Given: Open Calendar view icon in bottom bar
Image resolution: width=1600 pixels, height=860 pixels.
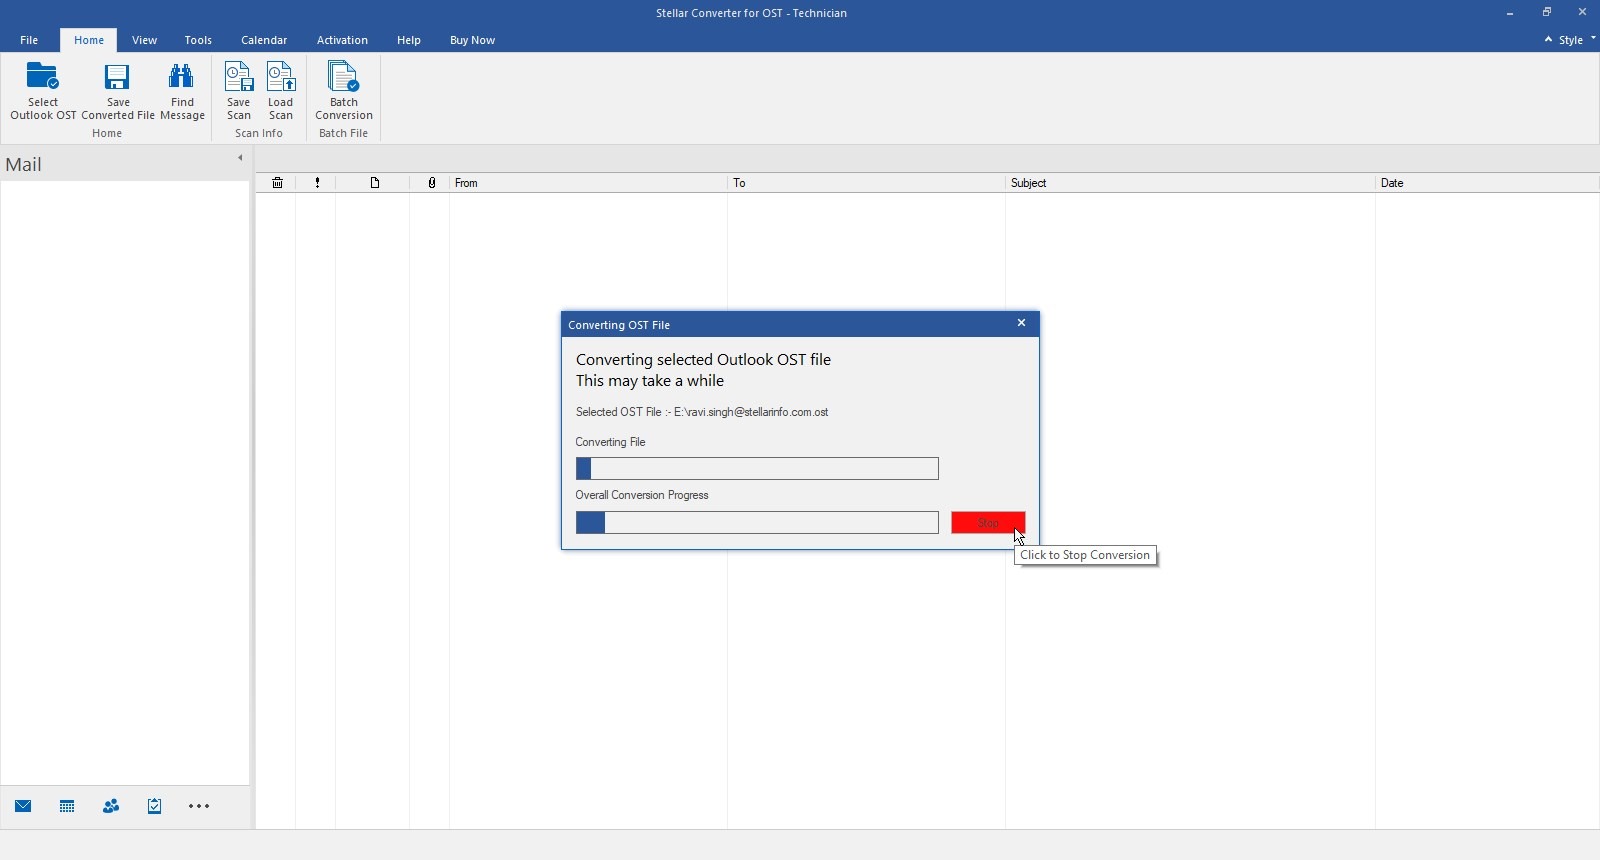Looking at the screenshot, I should click(67, 806).
